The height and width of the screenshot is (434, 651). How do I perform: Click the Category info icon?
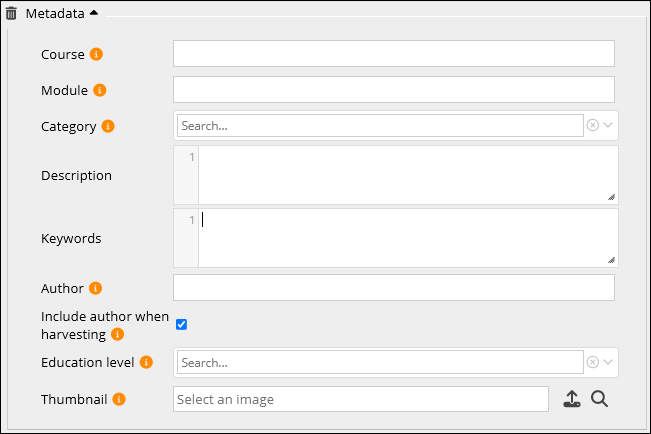[108, 126]
